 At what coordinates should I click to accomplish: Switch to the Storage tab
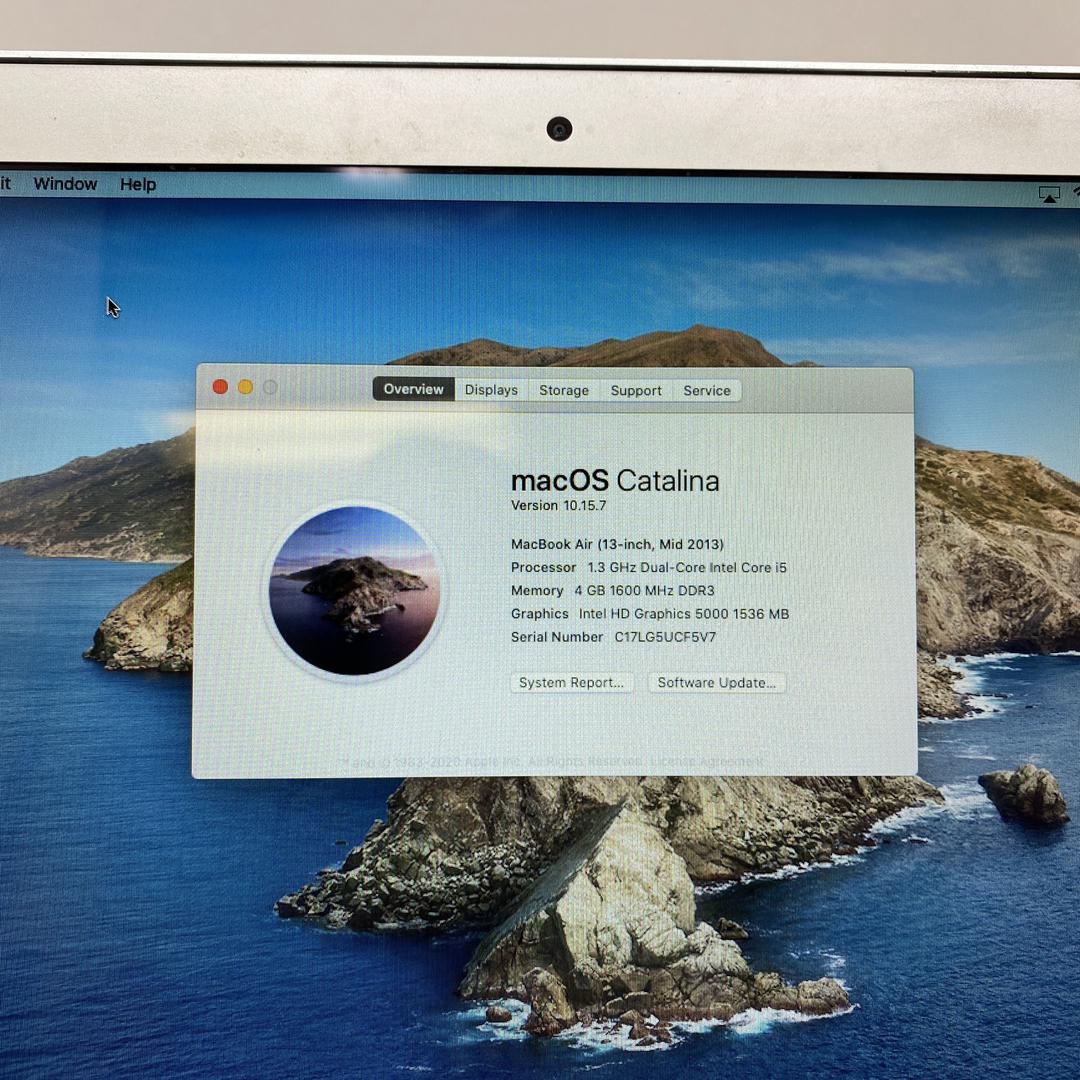[564, 391]
